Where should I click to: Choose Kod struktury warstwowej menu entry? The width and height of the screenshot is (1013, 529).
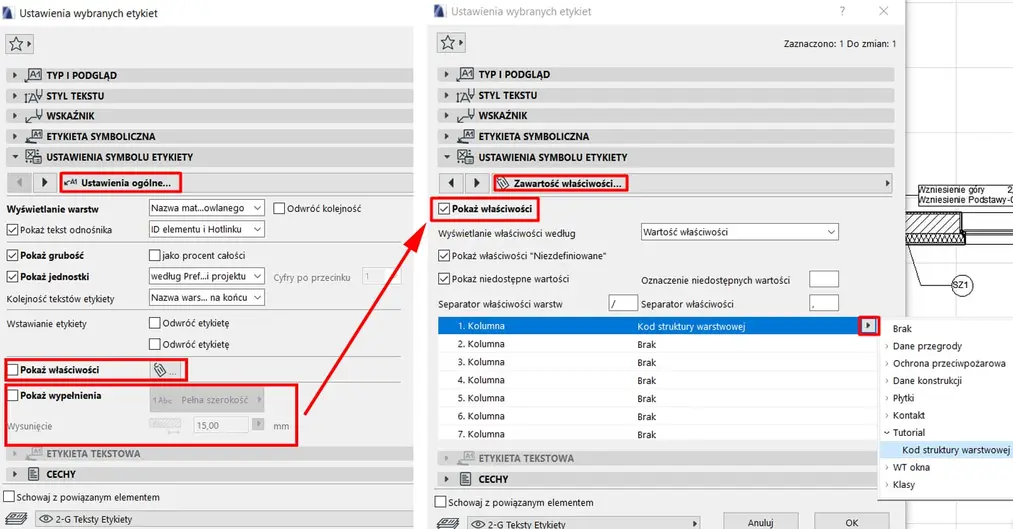956,450
